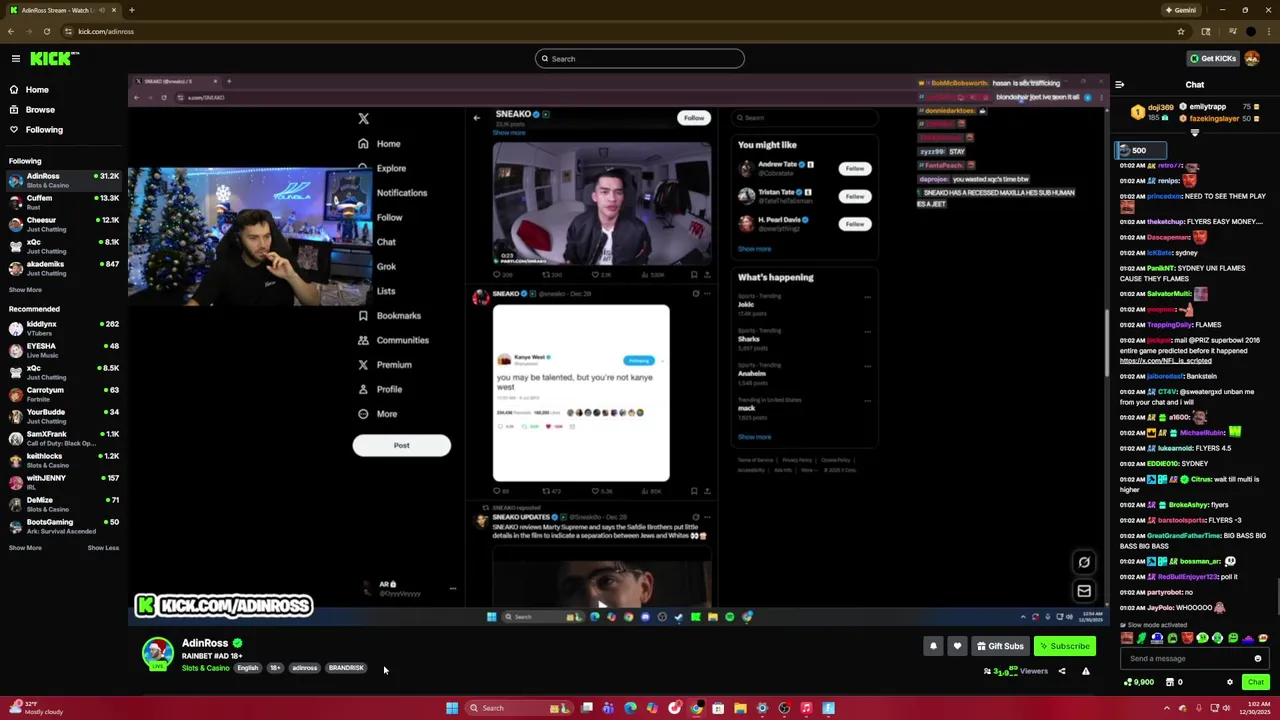The image size is (1280, 720).
Task: Click the Gemini button in Chrome
Action: (x=1180, y=10)
